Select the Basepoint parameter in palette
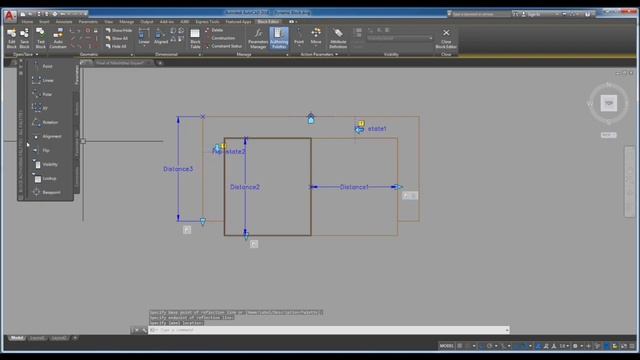 click(x=47, y=192)
